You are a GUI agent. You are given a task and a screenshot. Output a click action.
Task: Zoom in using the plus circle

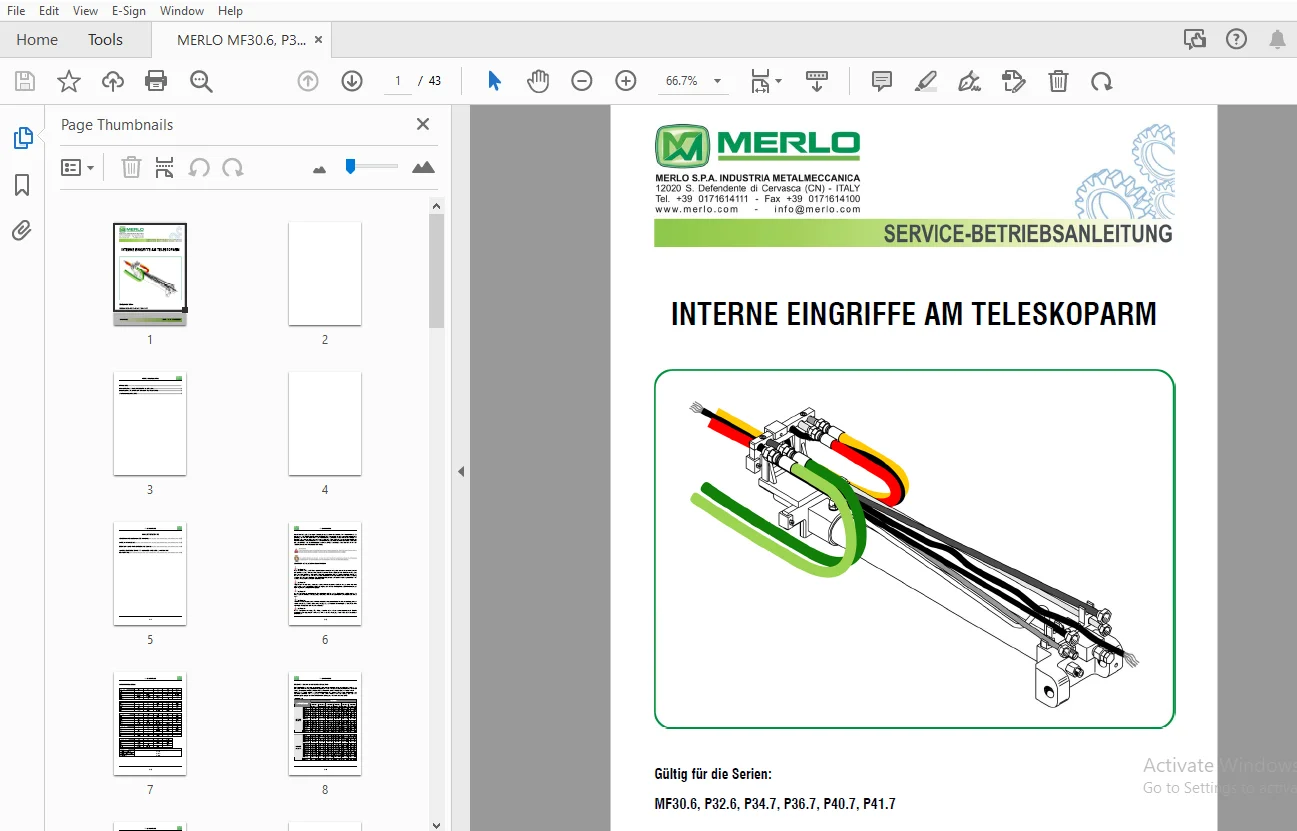(x=626, y=81)
